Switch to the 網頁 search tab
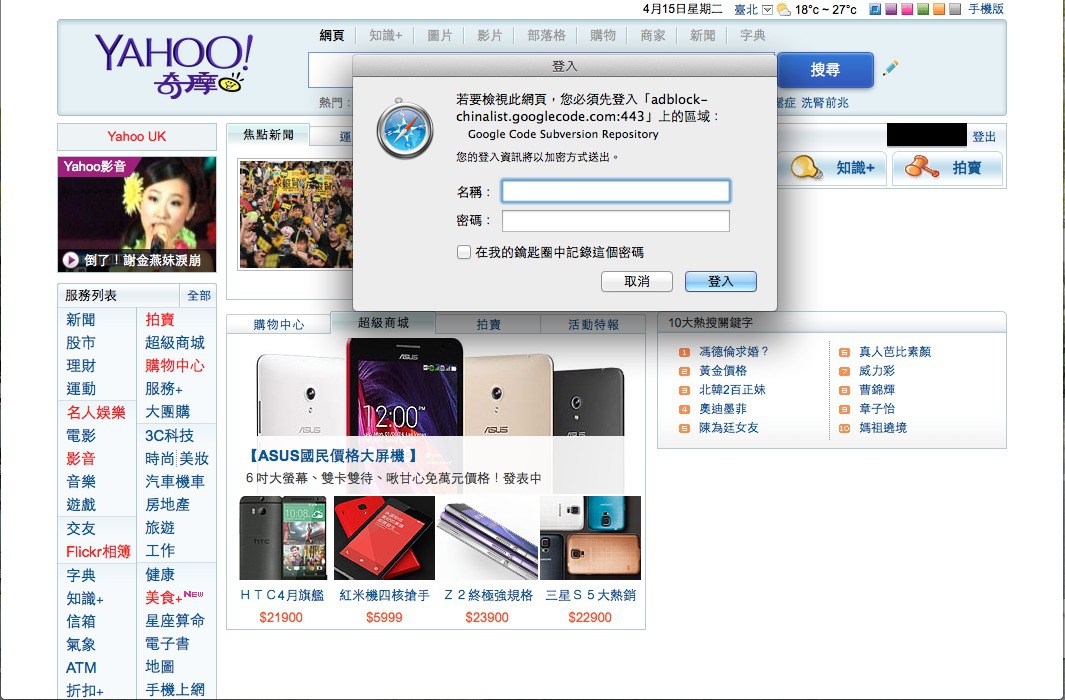This screenshot has height=700, width=1065. click(331, 35)
